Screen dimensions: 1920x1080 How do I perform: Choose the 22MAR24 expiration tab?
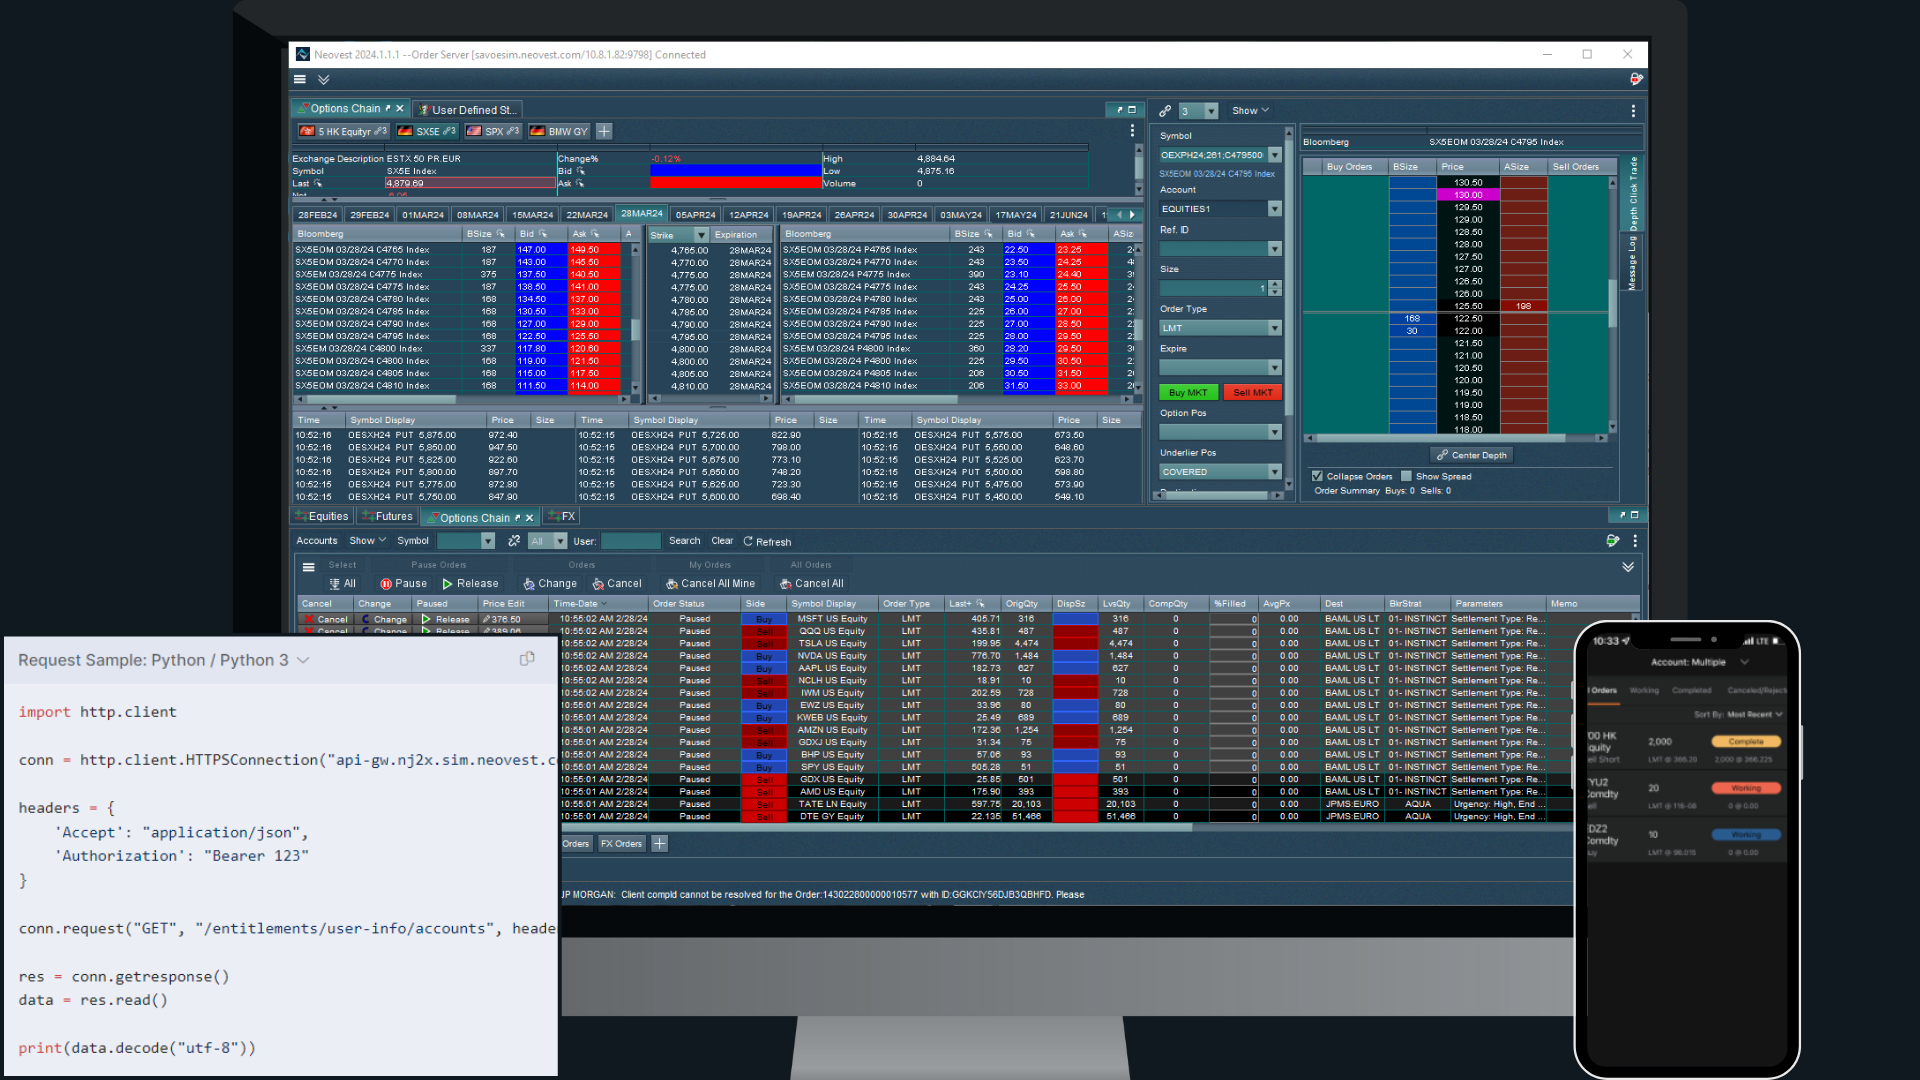click(x=587, y=215)
